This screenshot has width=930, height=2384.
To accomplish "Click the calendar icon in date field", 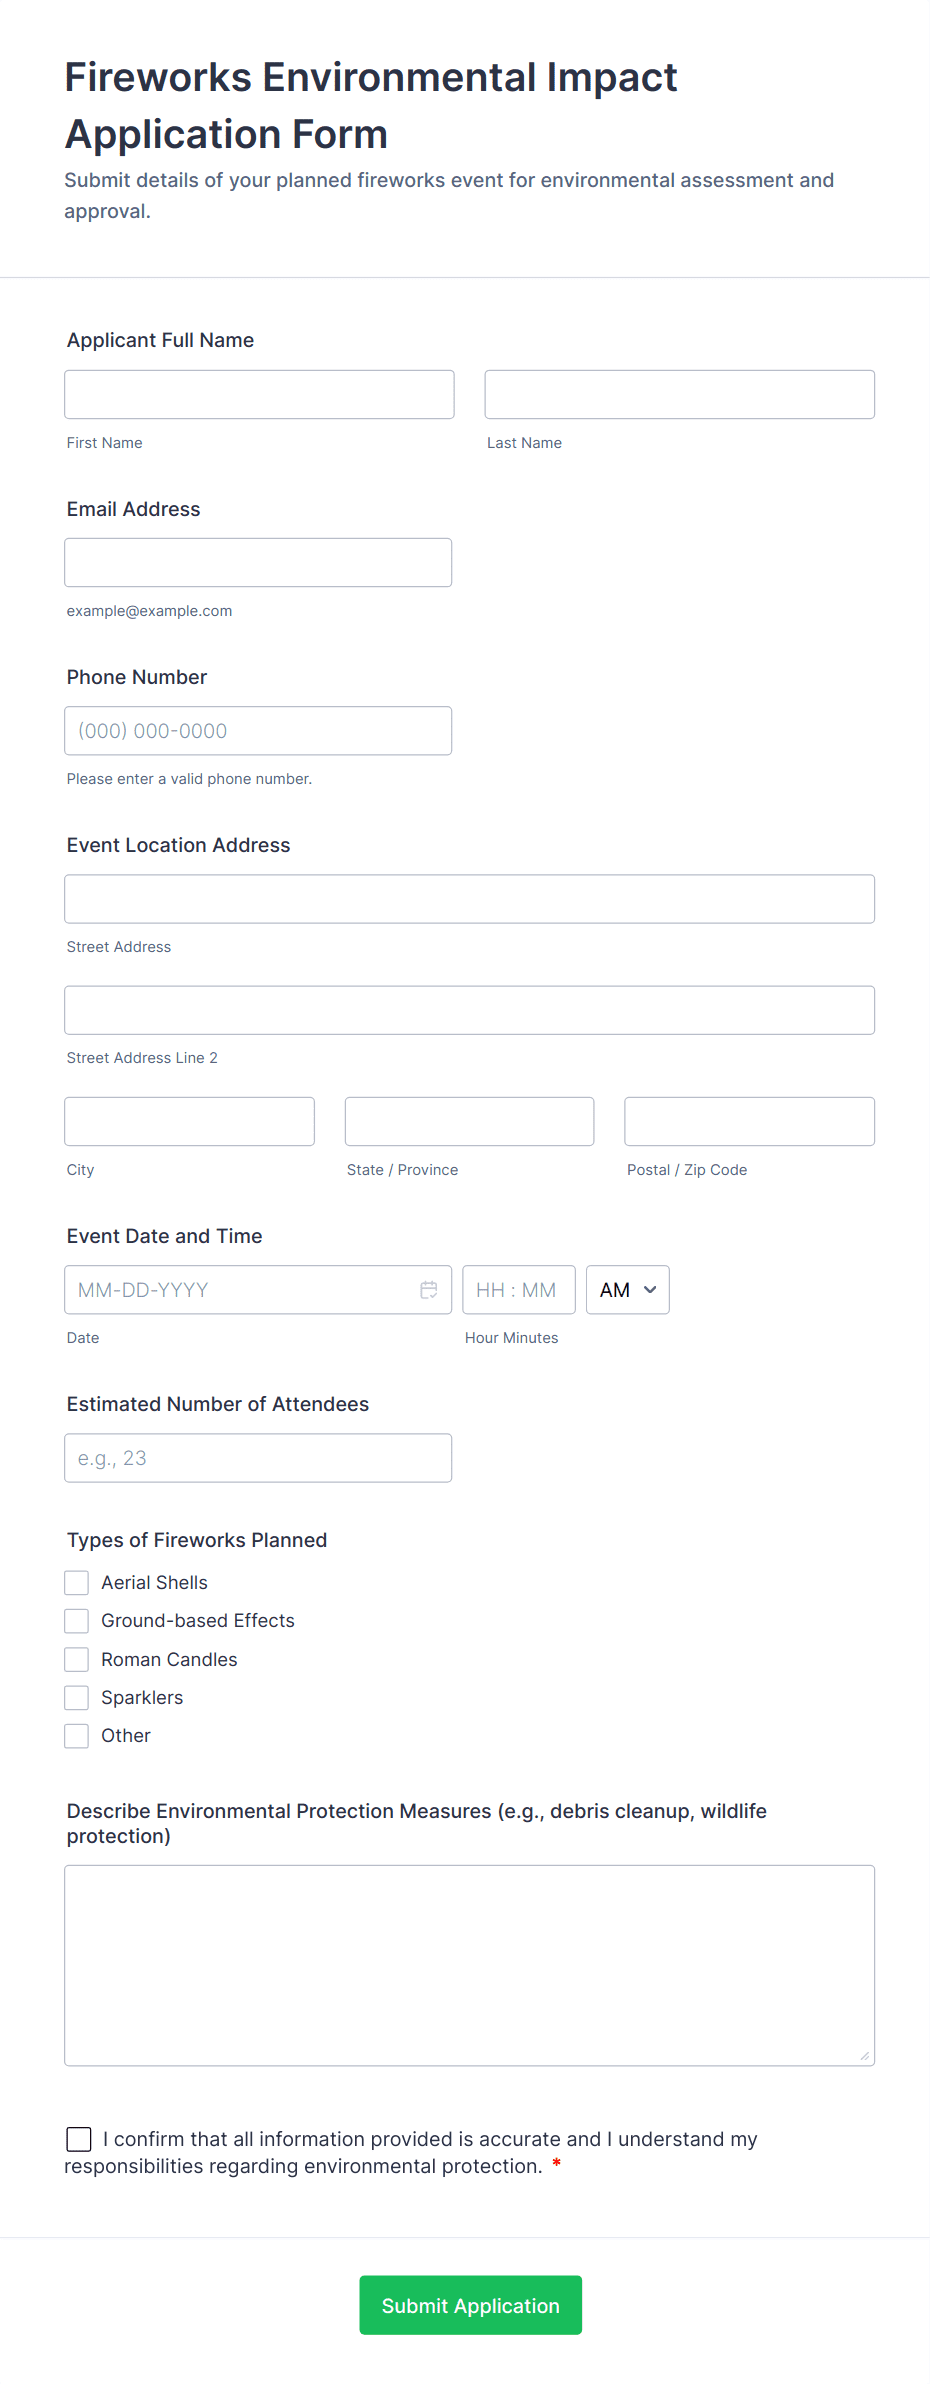I will (x=428, y=1290).
